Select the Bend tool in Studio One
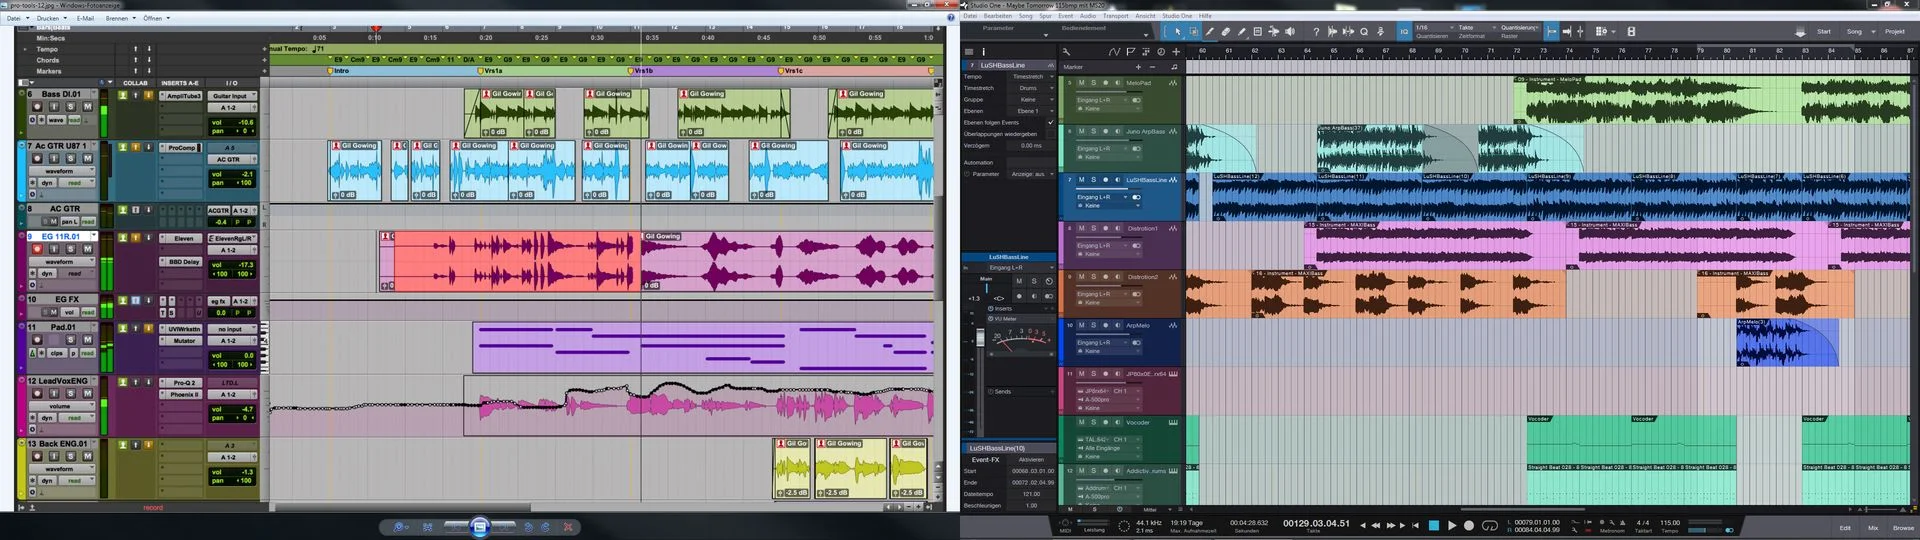1920x540 pixels. pos(1273,32)
